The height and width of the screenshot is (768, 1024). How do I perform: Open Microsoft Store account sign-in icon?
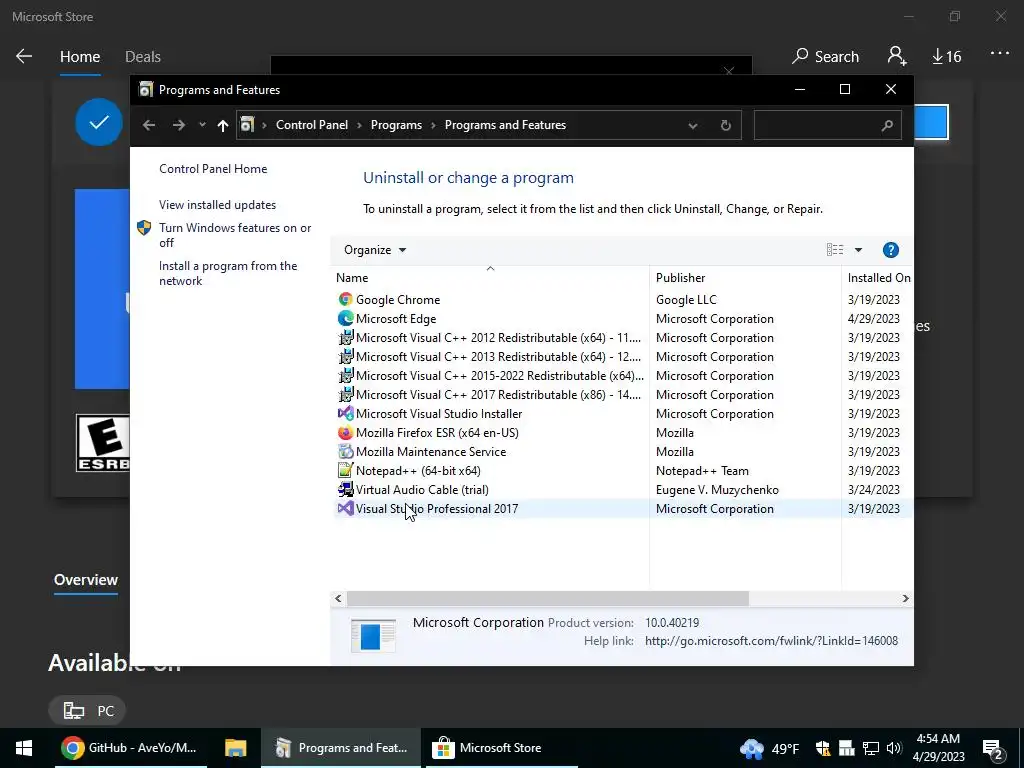(x=897, y=56)
